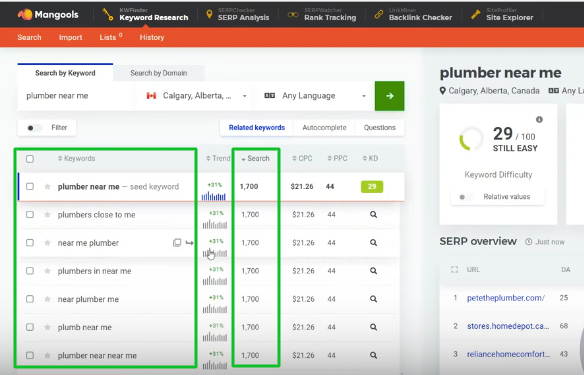Select the Related keywords tab
The height and width of the screenshot is (375, 584).
257,128
